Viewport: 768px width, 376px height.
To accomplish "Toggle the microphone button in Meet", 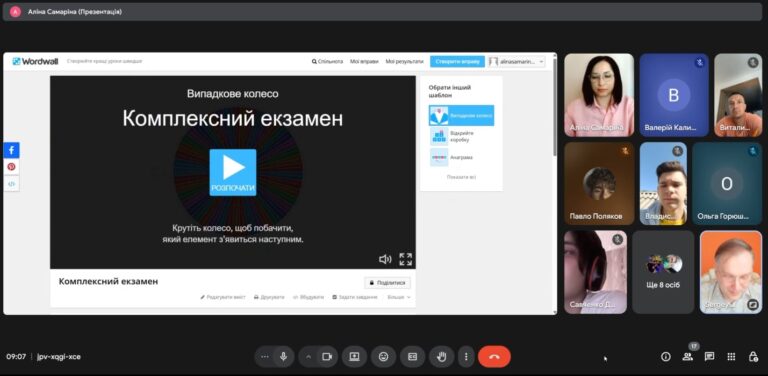I will click(x=283, y=357).
